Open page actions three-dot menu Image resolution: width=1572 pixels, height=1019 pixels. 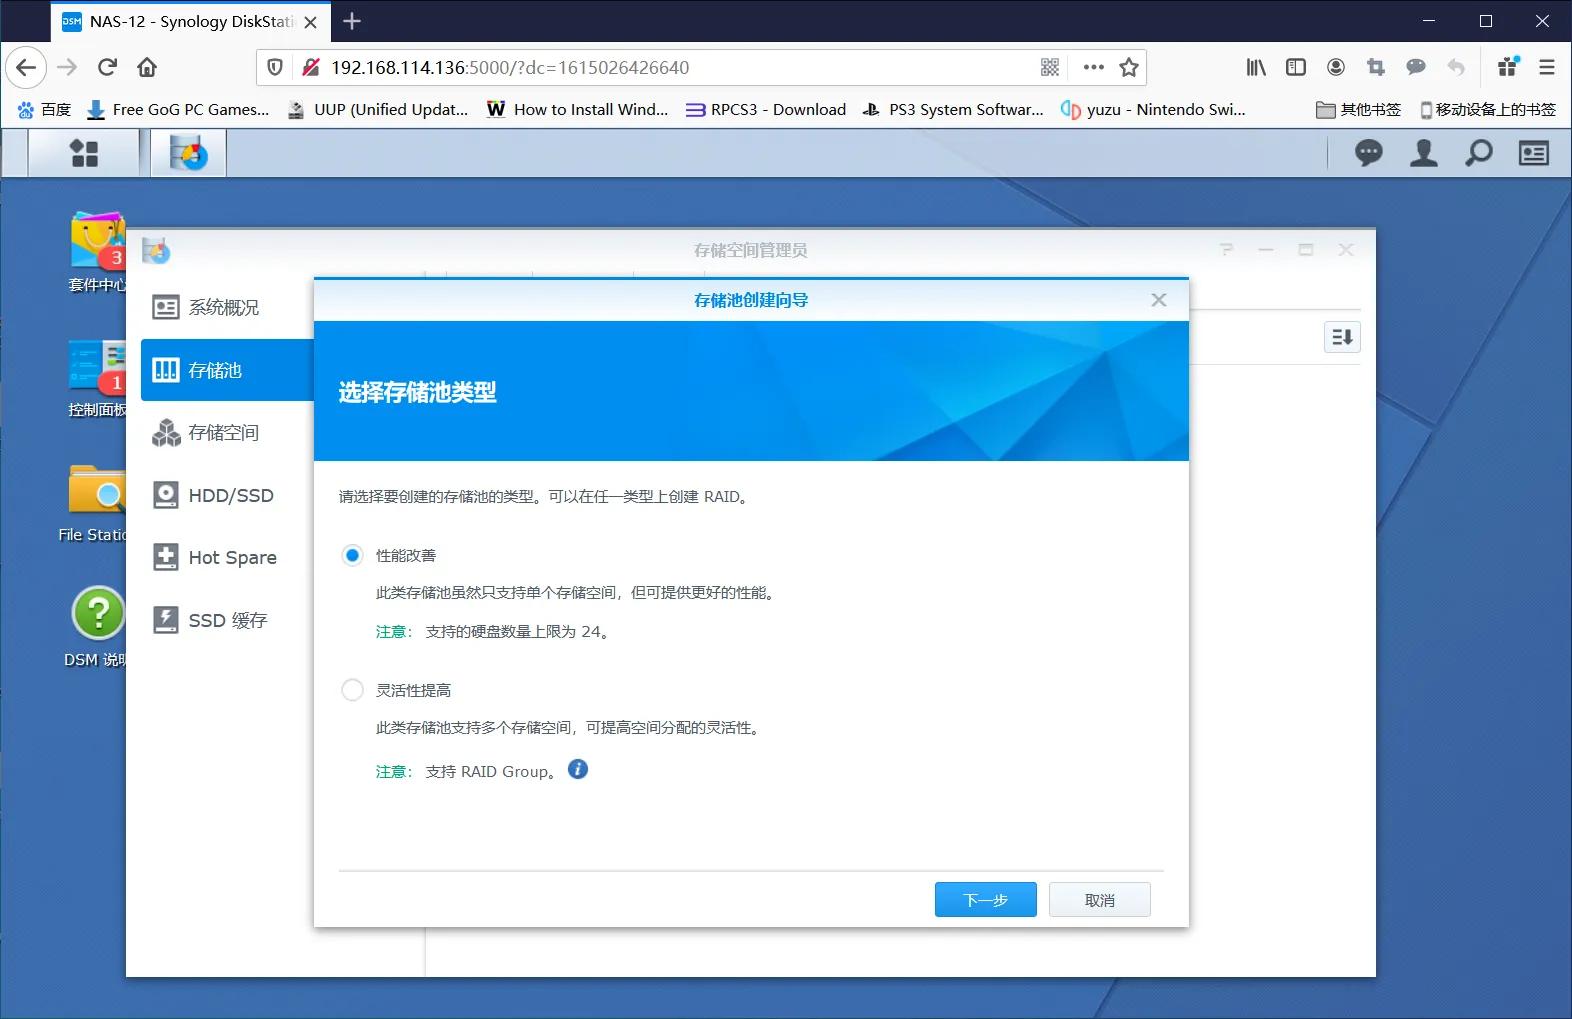tap(1093, 67)
